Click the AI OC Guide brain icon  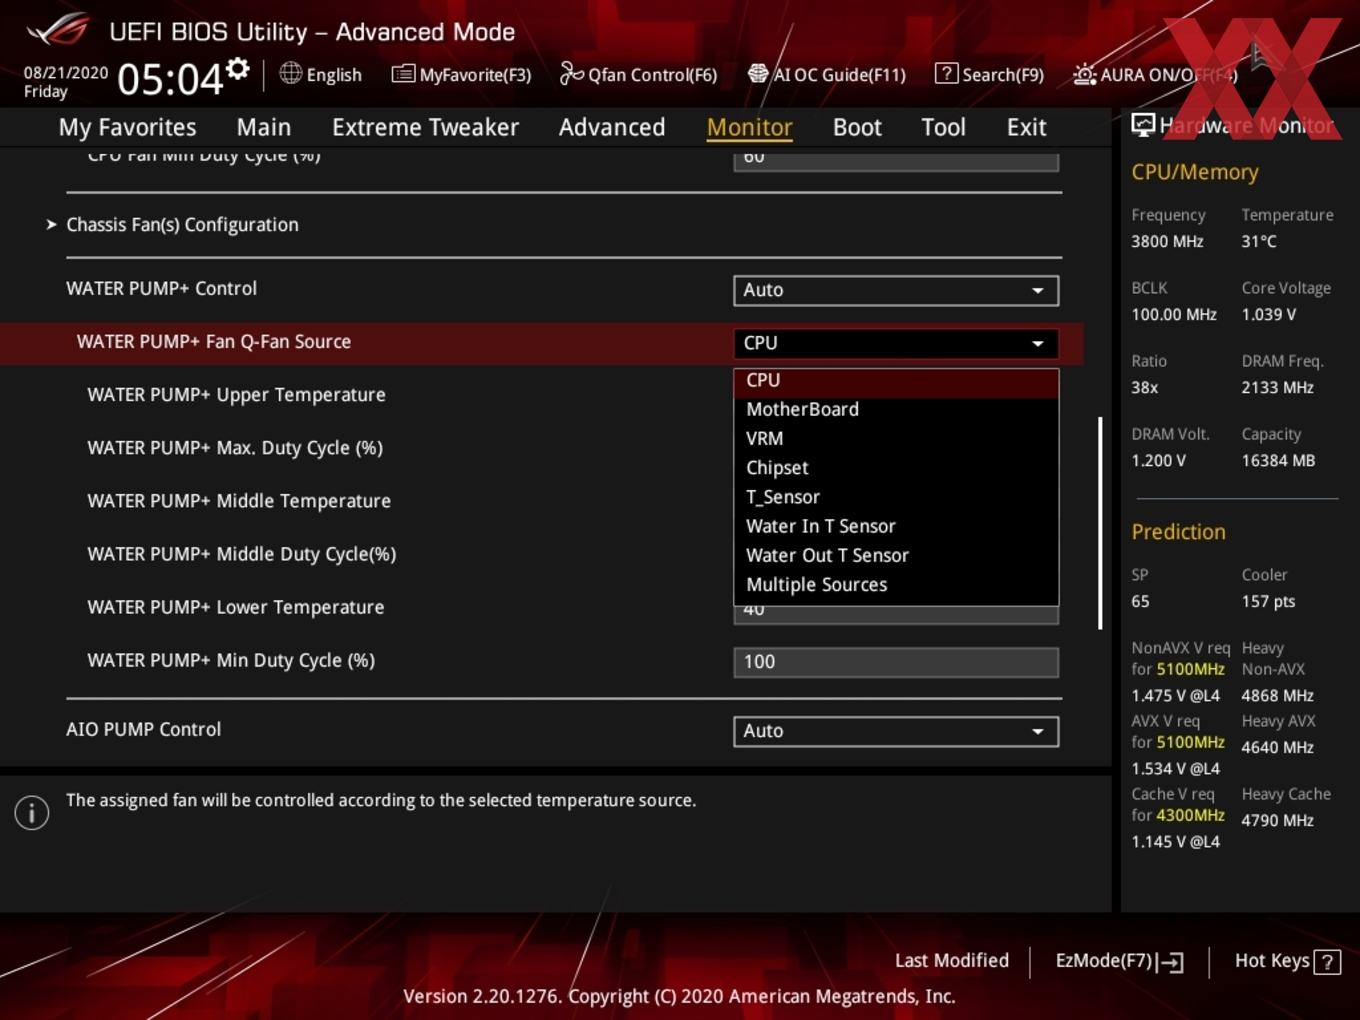pyautogui.click(x=758, y=74)
